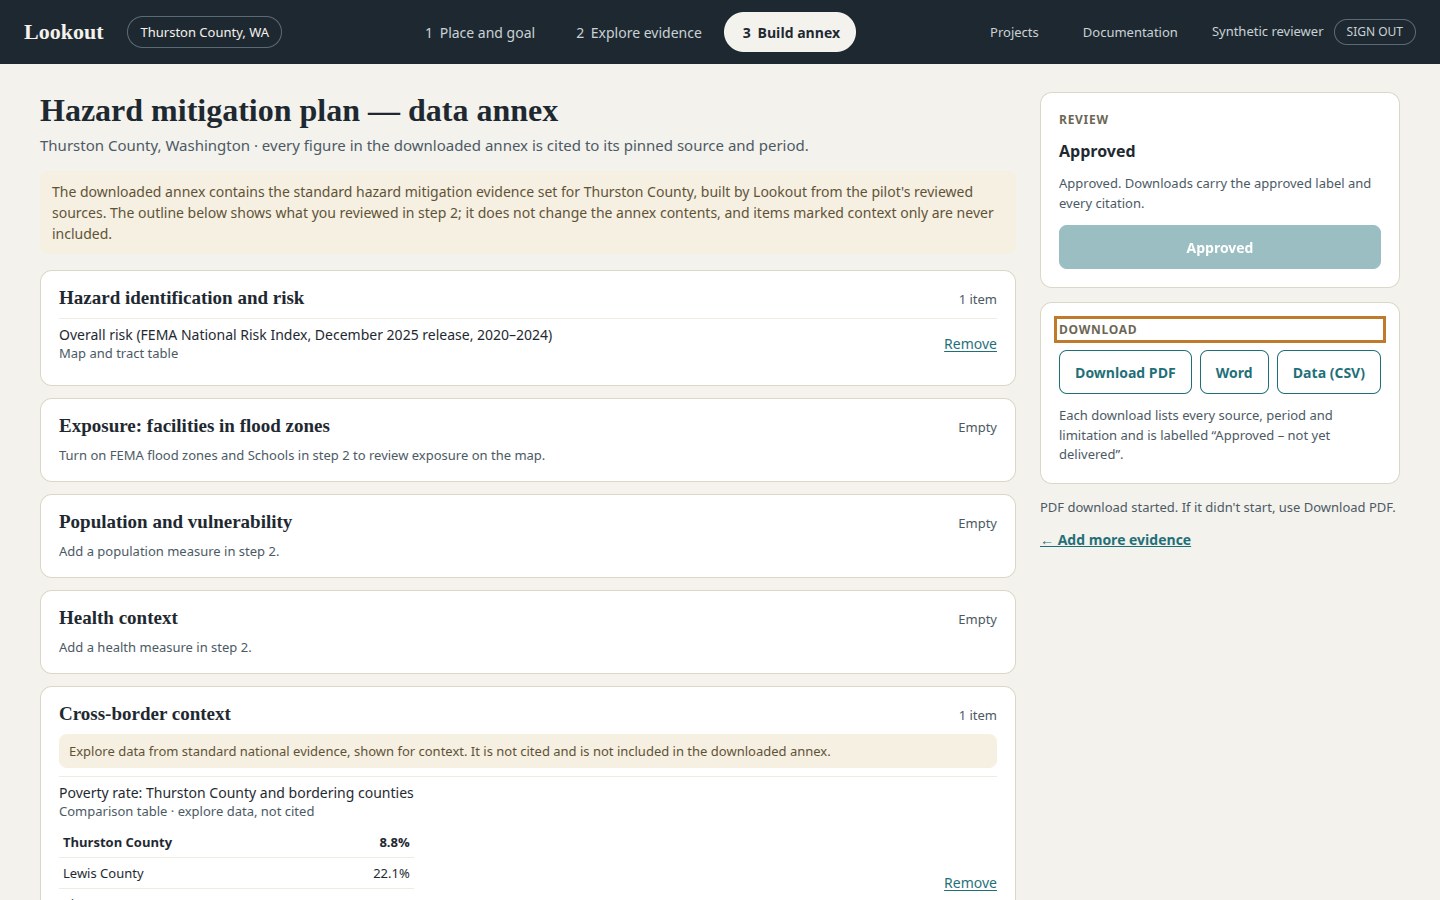Image resolution: width=1440 pixels, height=900 pixels.
Task: Go to step 2 Explore evidence
Action: (639, 32)
